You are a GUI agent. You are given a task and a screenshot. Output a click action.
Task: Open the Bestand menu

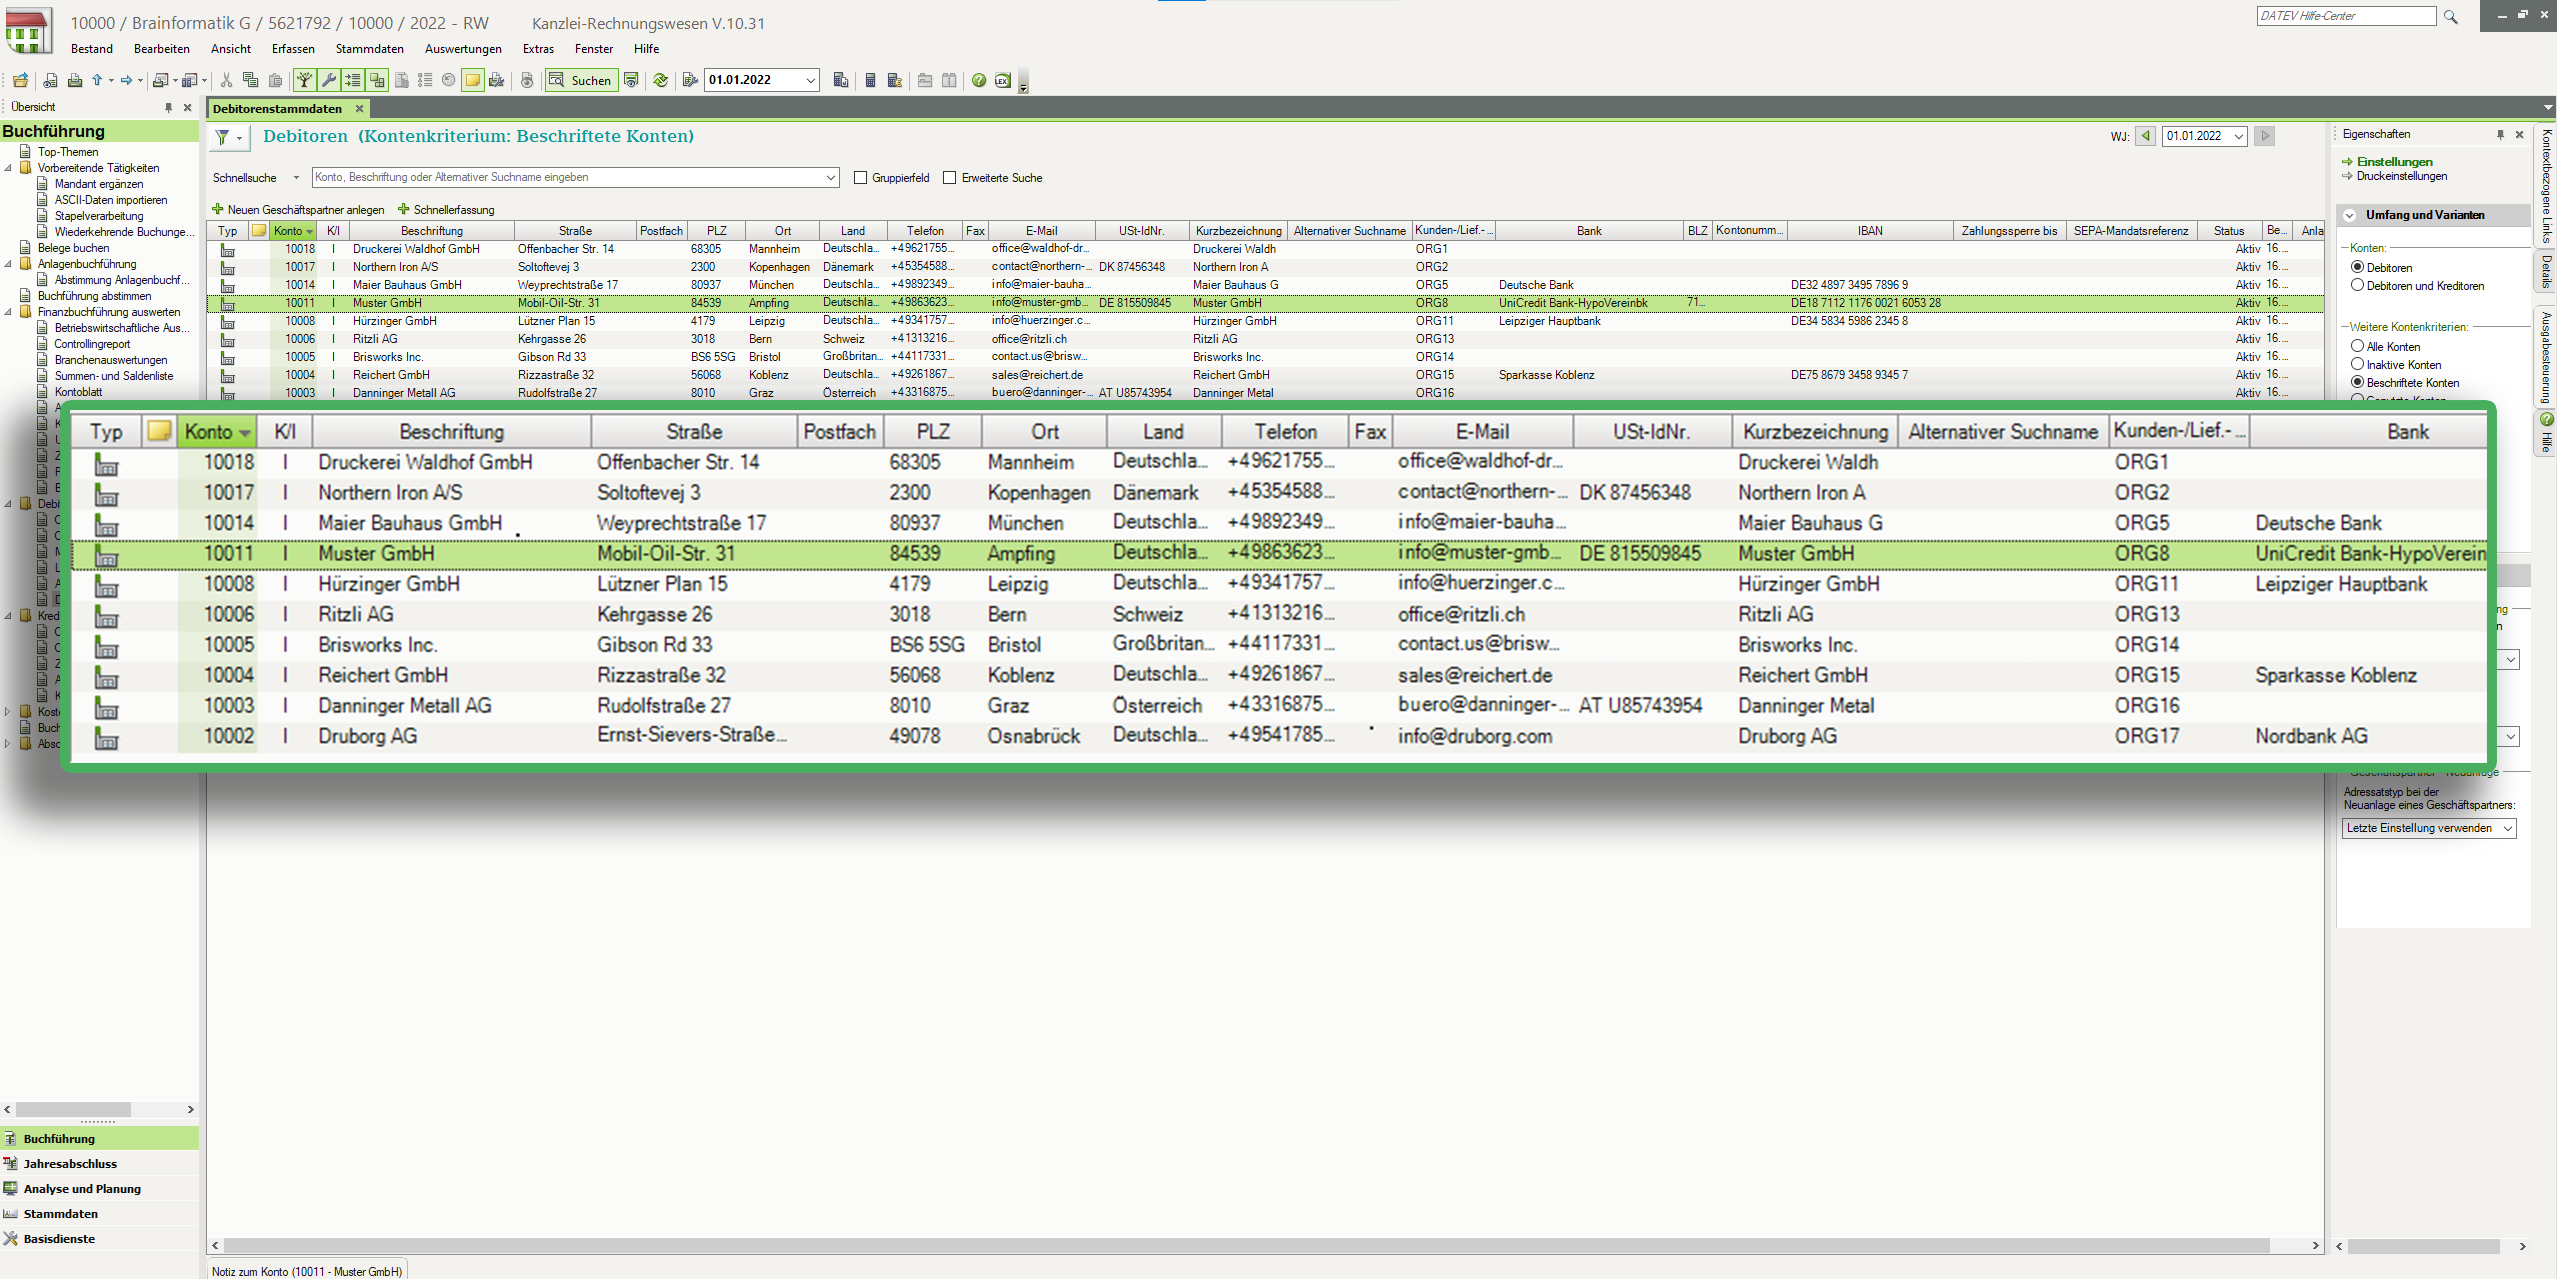(x=92, y=49)
